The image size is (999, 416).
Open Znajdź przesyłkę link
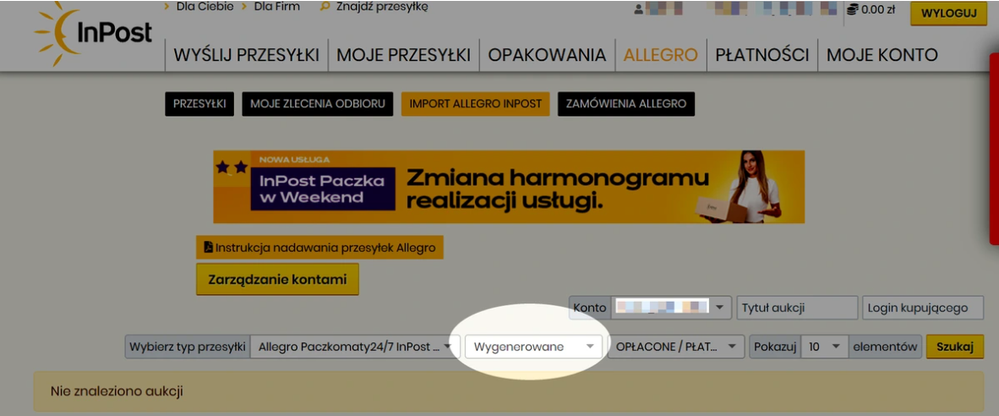[382, 7]
